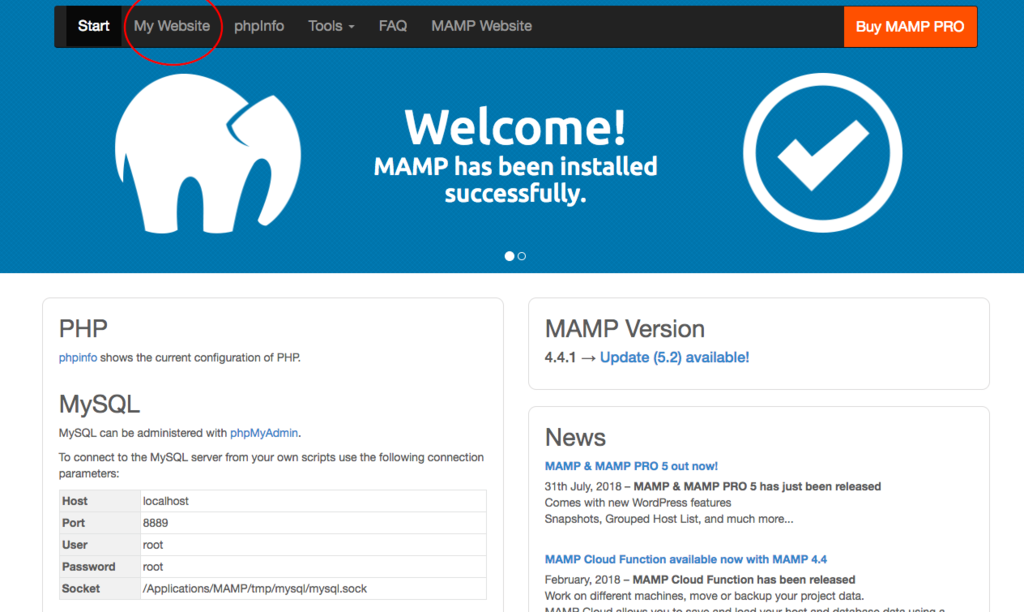This screenshot has height=612, width=1024.
Task: Click the Buy MAMP PRO button
Action: (x=910, y=27)
